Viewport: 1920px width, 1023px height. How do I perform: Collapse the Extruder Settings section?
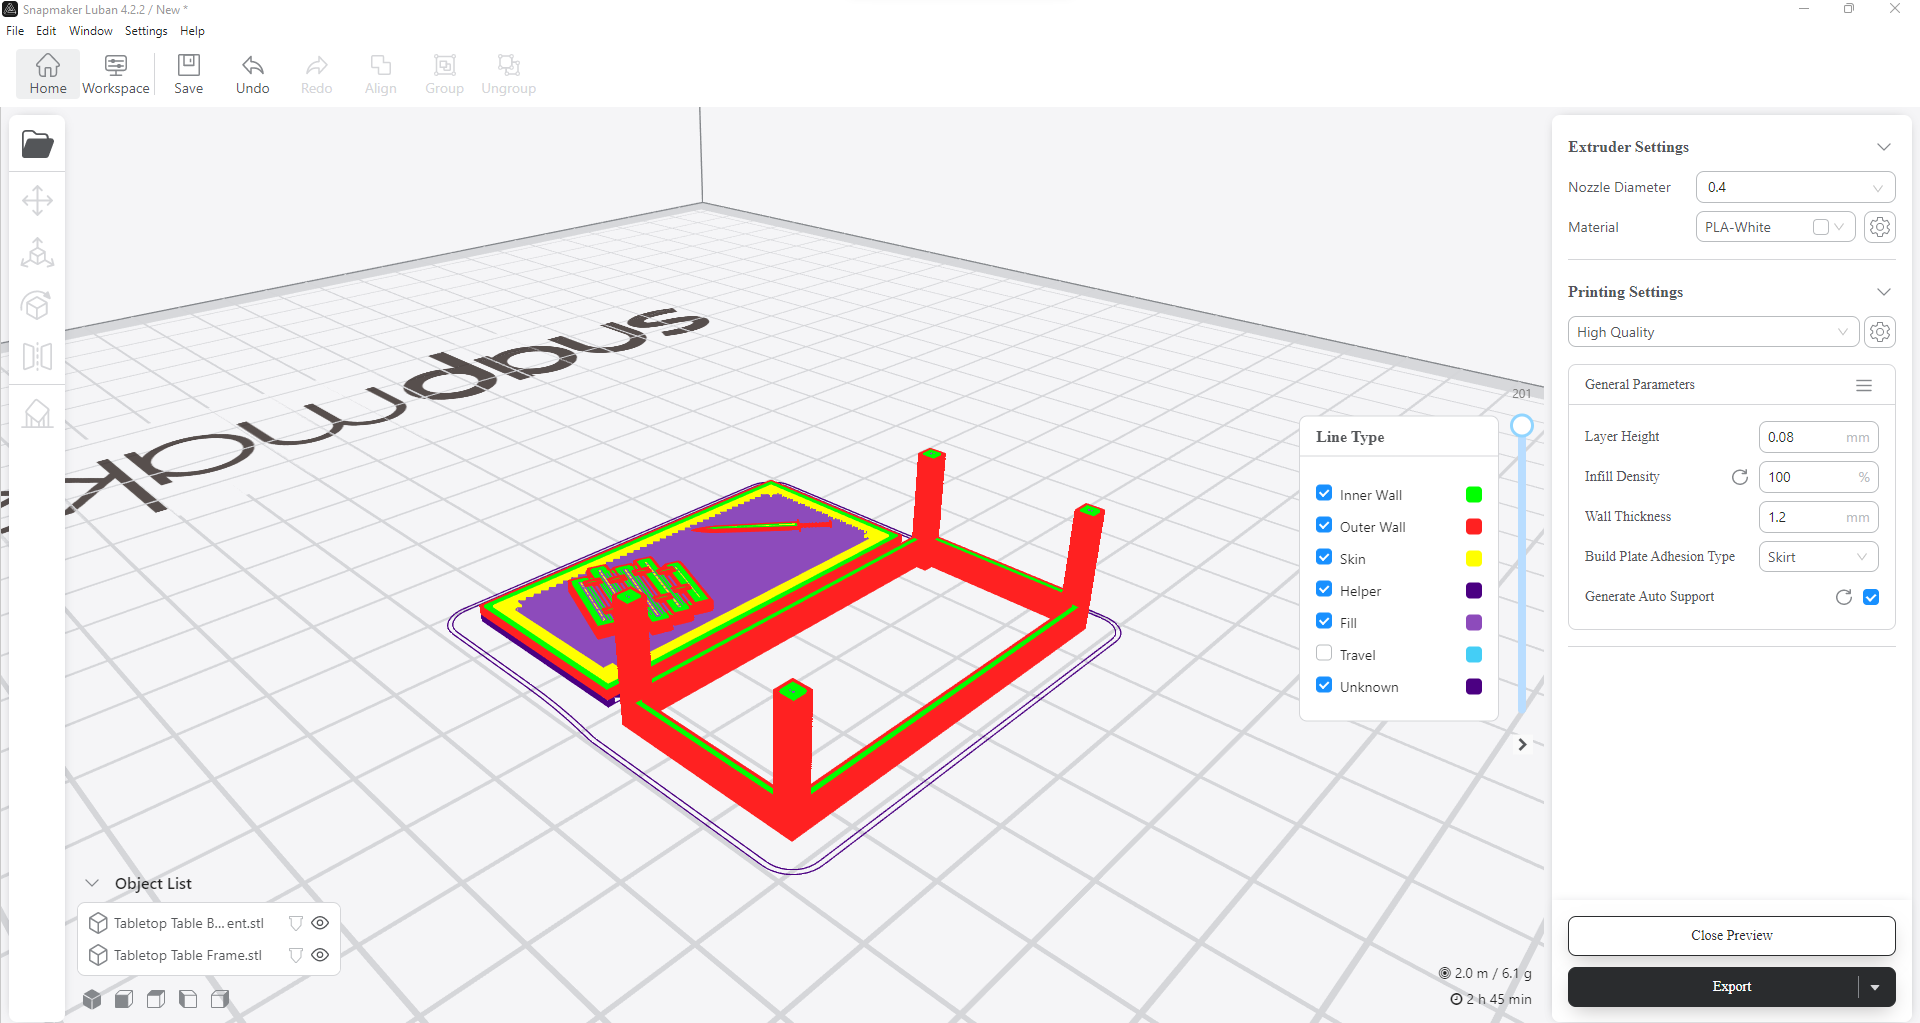(x=1884, y=147)
